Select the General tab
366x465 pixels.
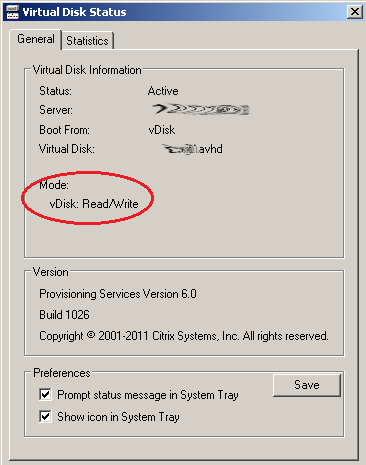pos(36,39)
